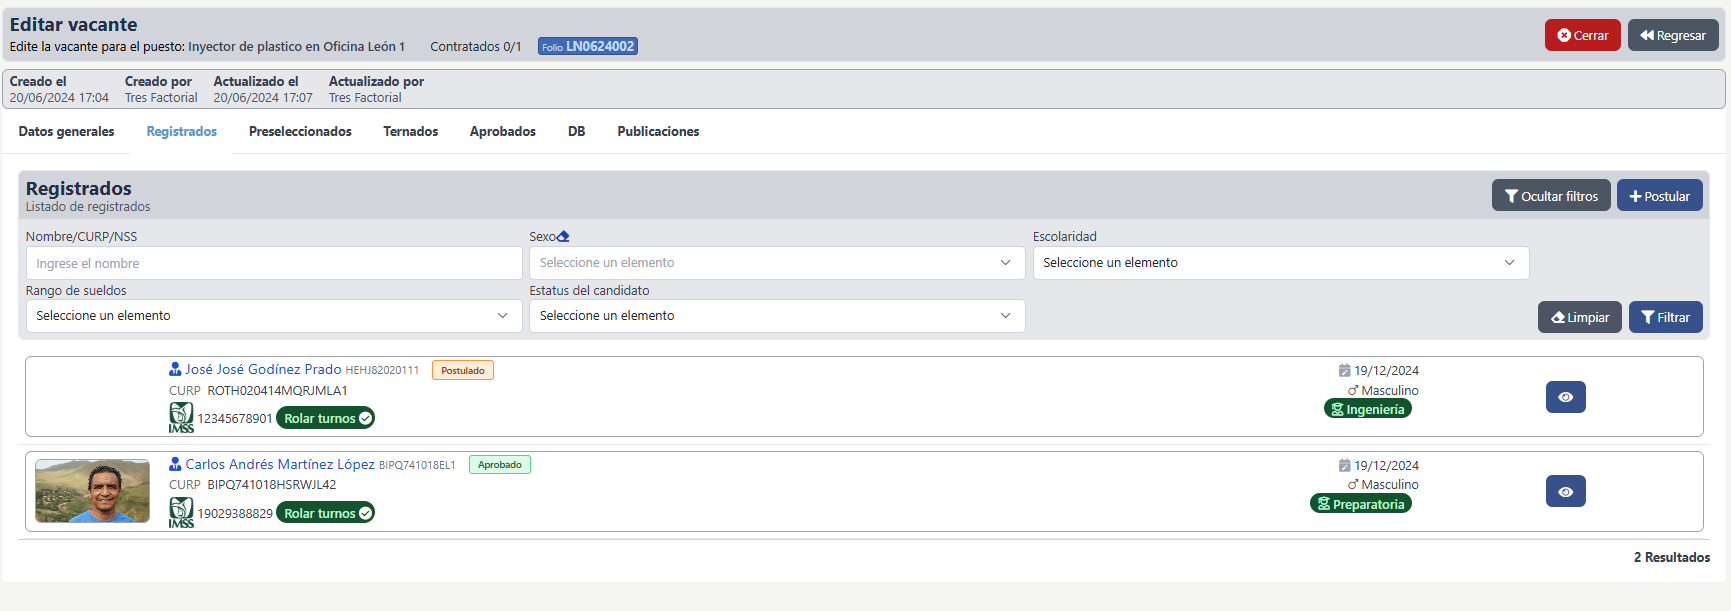Click the person icon beside José José Godínez Prado
1731x611 pixels.
coord(175,369)
